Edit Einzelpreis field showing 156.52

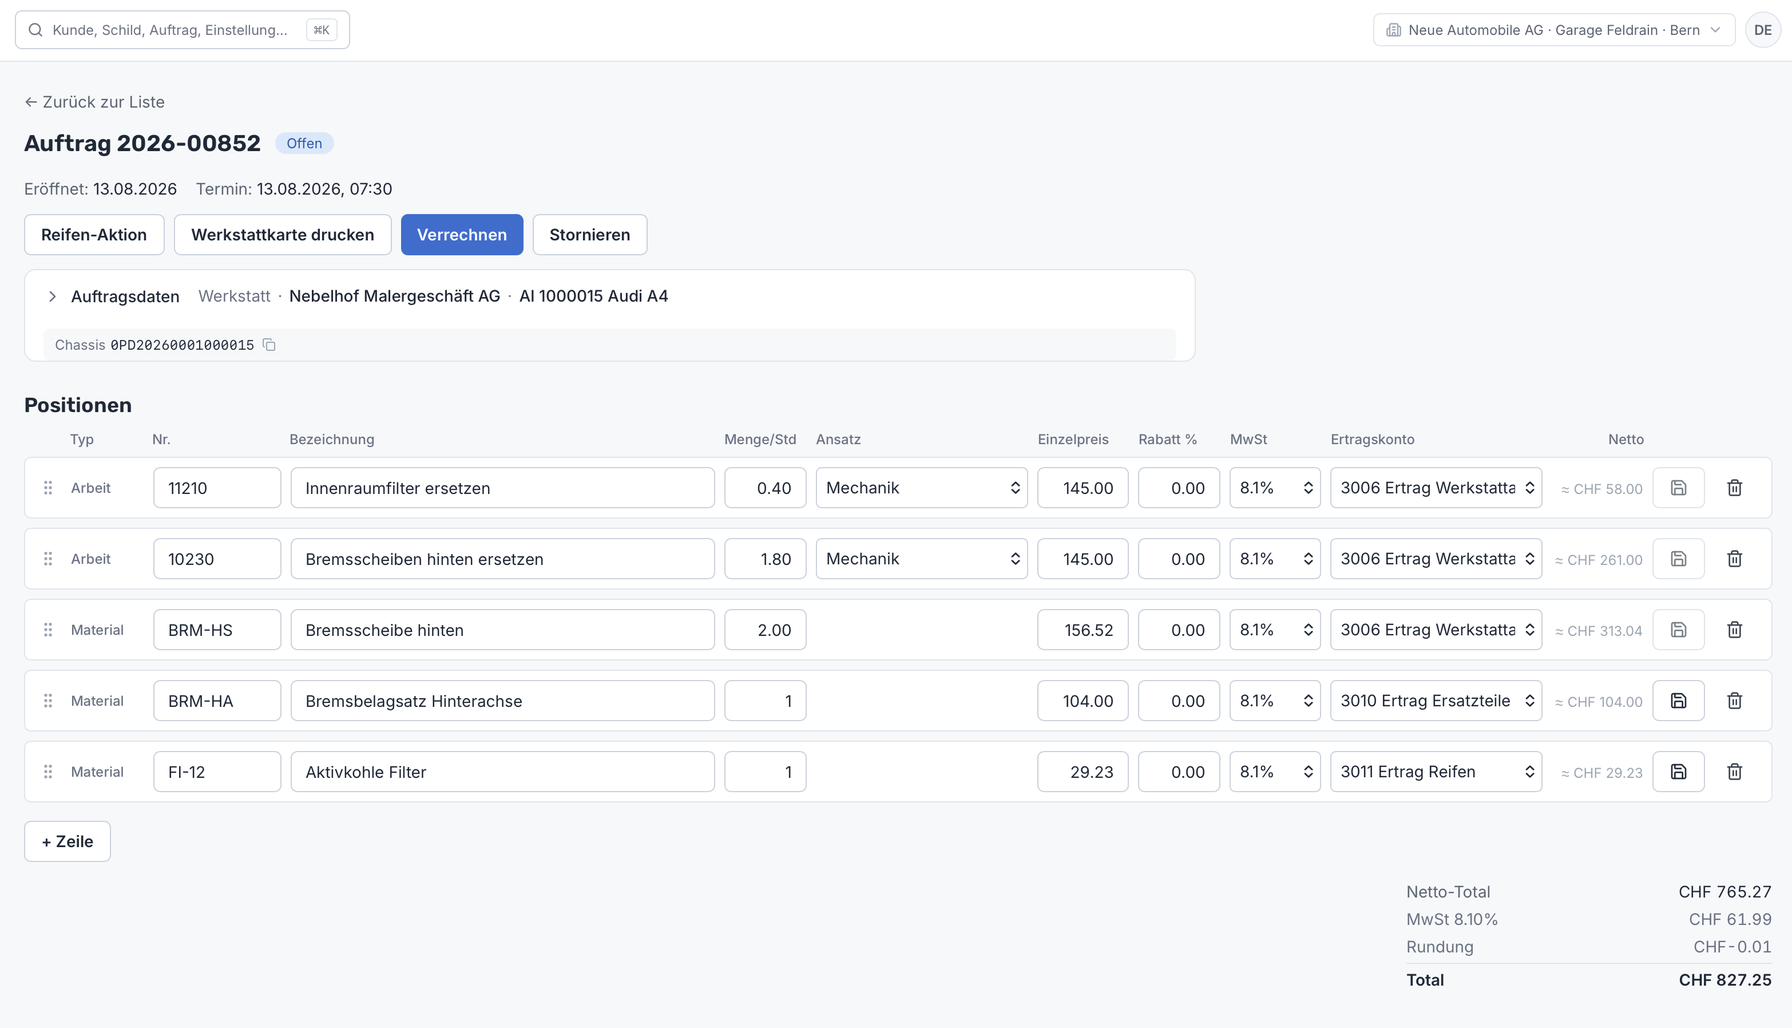tap(1083, 630)
